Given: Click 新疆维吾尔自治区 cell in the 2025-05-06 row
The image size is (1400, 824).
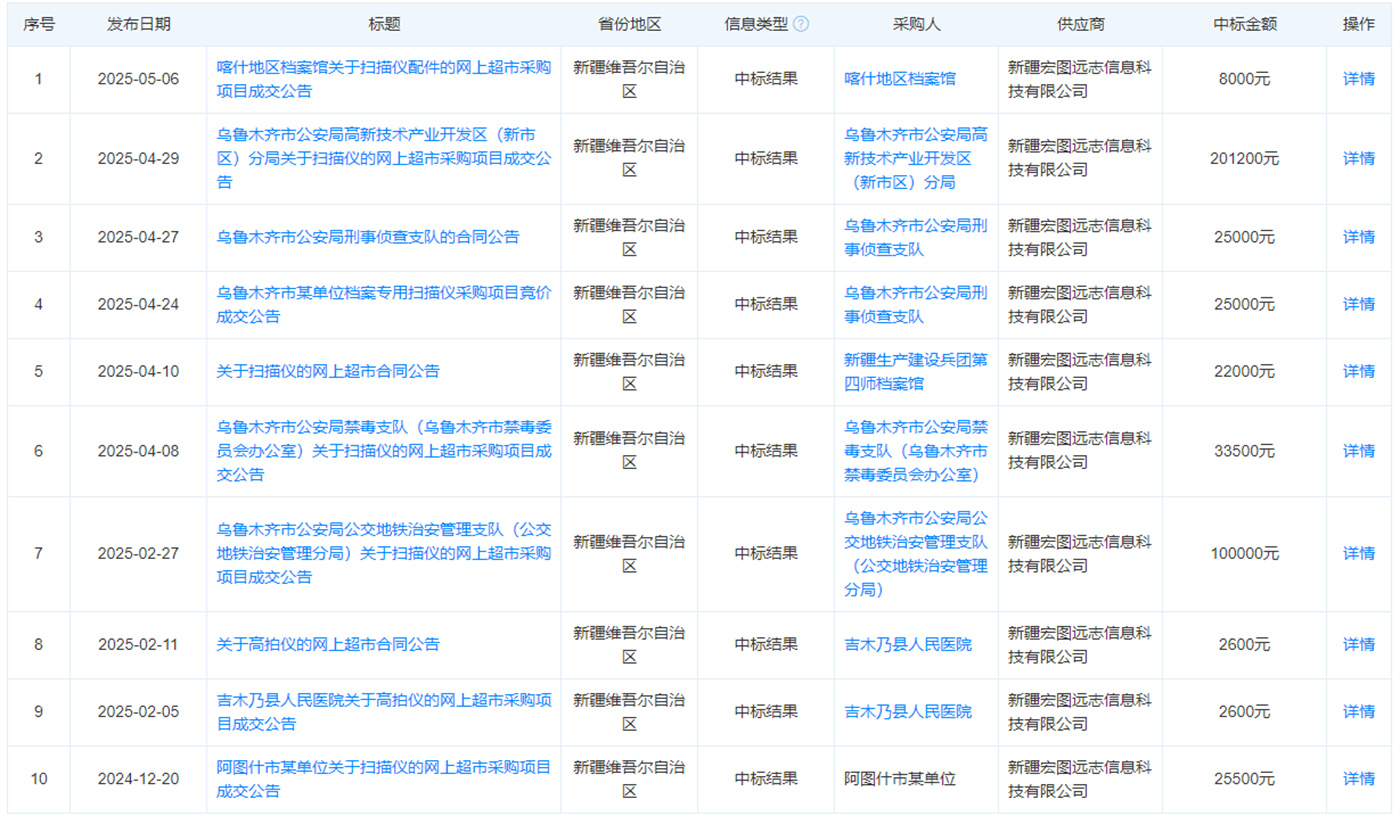Looking at the screenshot, I should 629,79.
